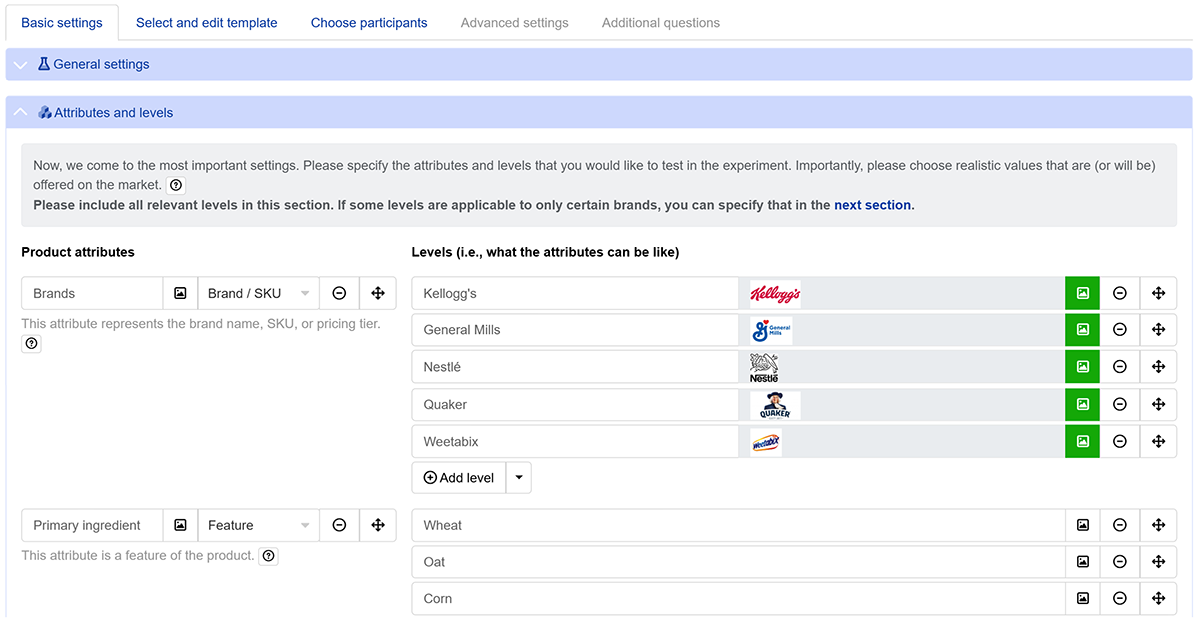The height and width of the screenshot is (621, 1200).
Task: Open Feature attribute type dropdown
Action: [258, 525]
